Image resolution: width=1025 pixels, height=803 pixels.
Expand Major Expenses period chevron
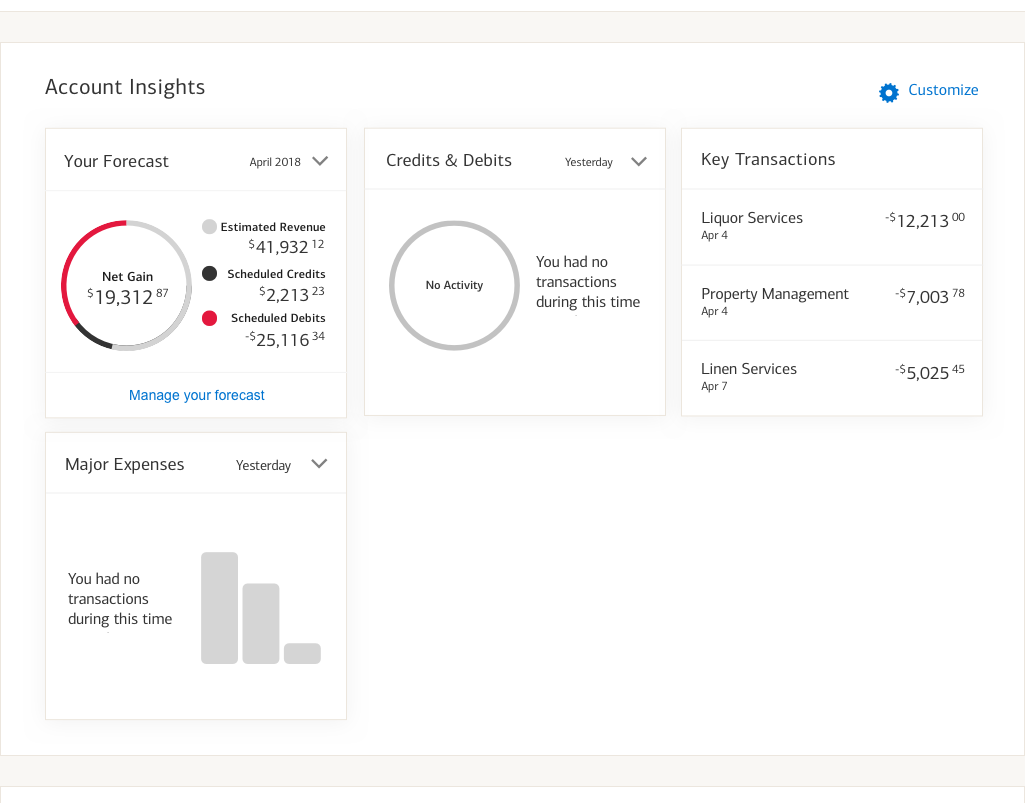tap(319, 464)
